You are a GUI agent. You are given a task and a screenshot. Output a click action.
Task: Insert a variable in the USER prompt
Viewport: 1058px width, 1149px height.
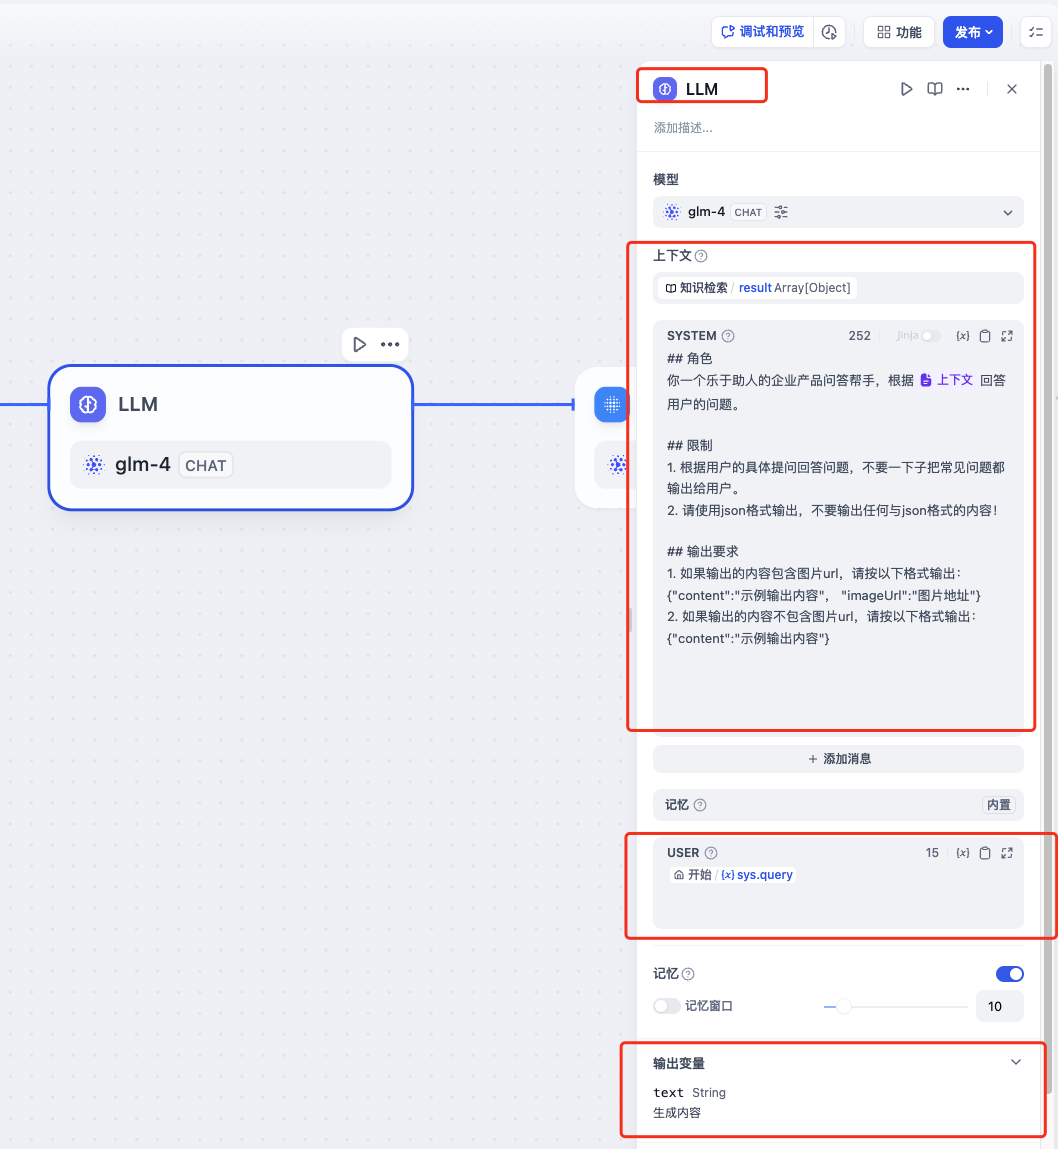[962, 853]
